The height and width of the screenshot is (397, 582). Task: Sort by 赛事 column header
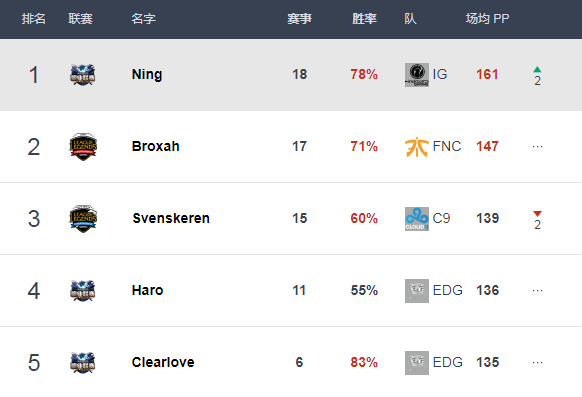click(300, 19)
